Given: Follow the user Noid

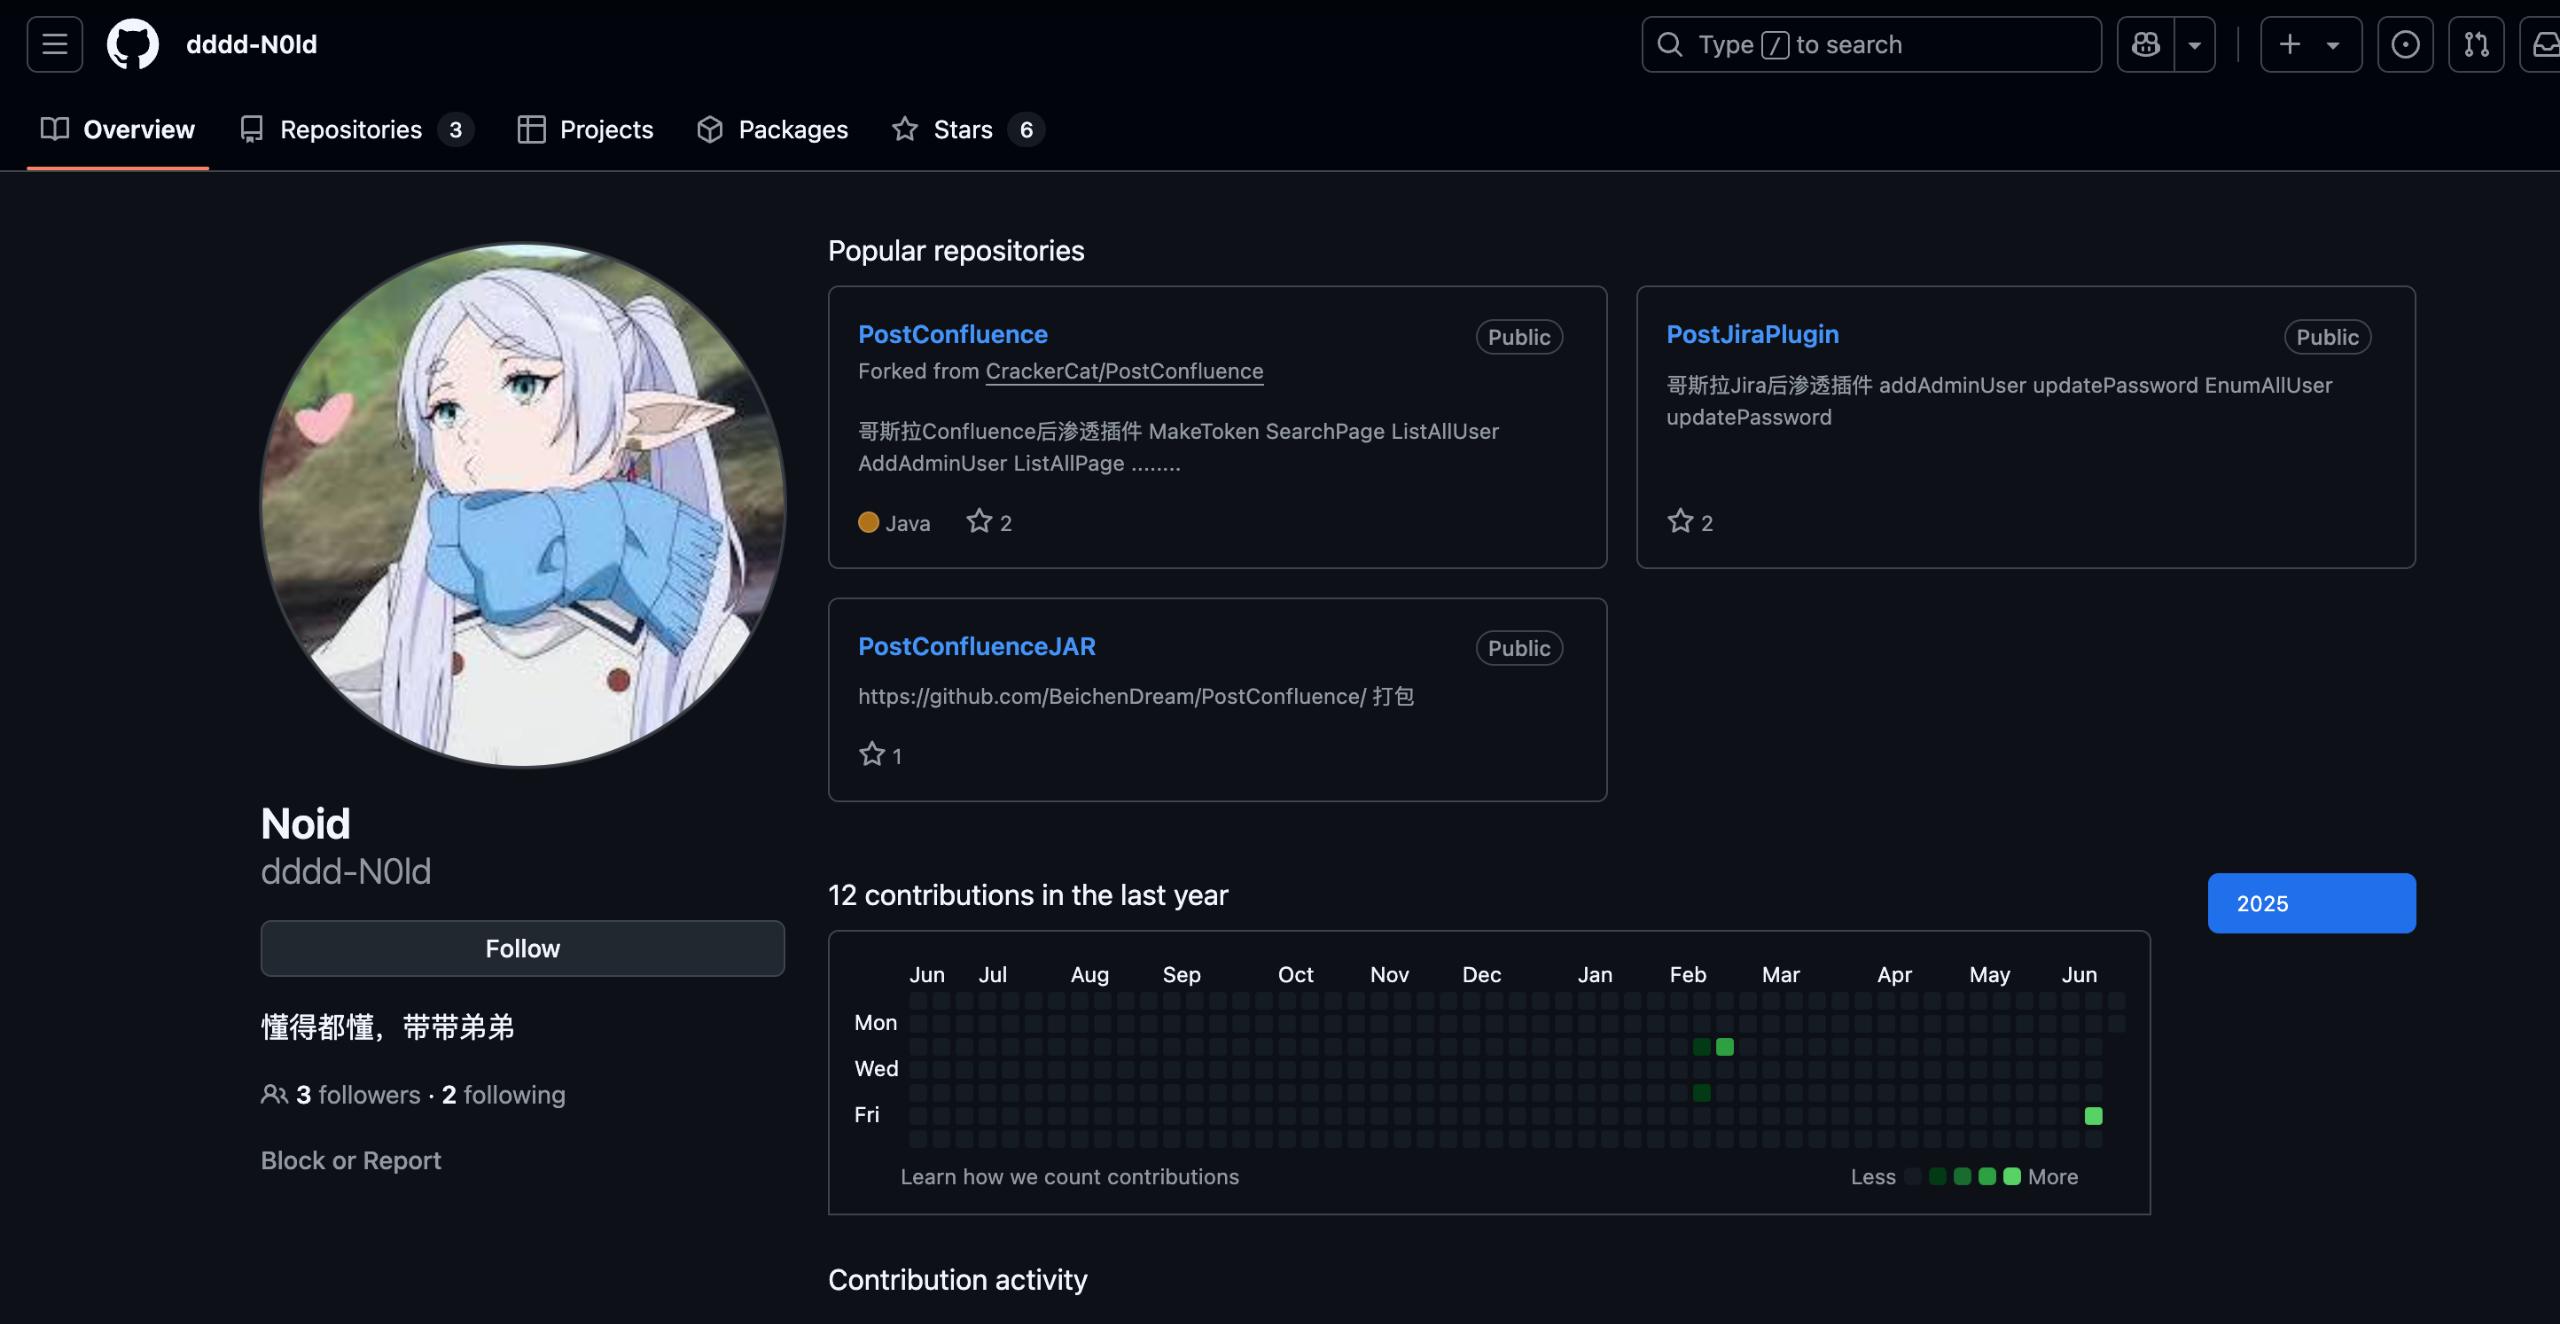Looking at the screenshot, I should pos(523,948).
